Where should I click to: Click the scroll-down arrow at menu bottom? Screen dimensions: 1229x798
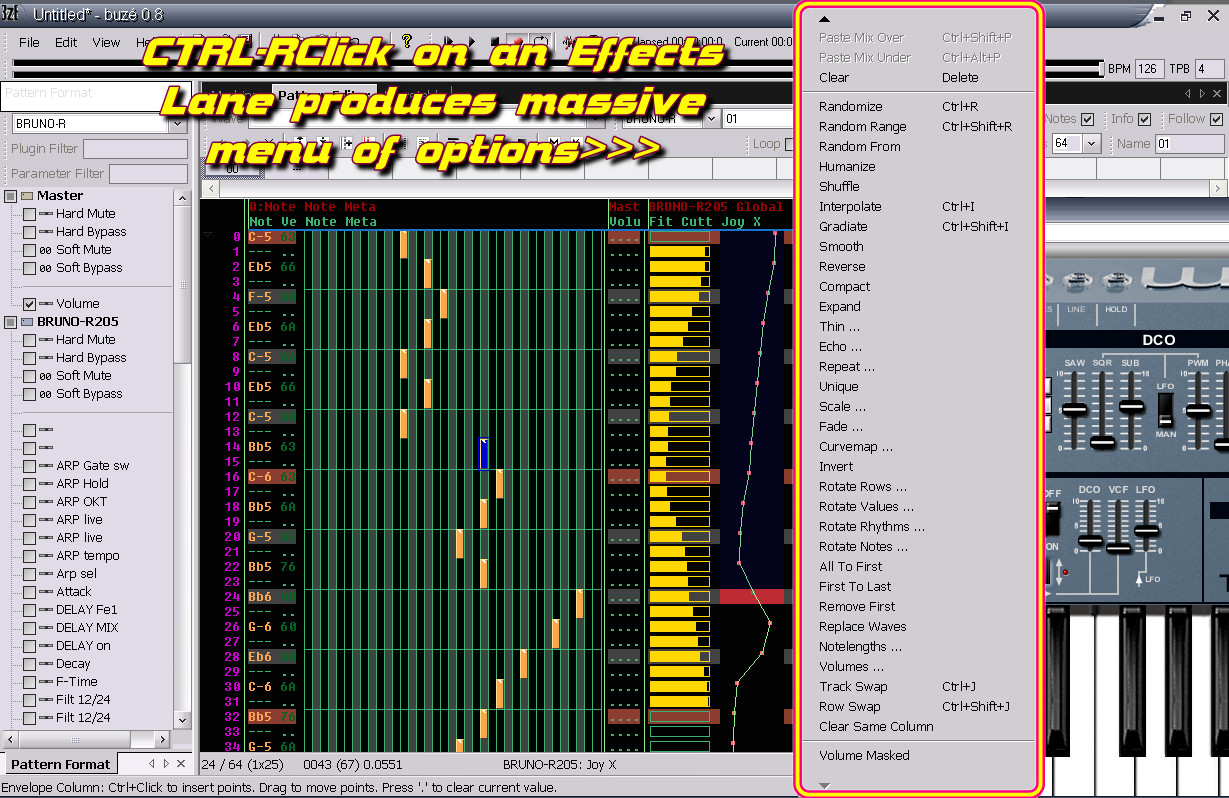point(824,785)
